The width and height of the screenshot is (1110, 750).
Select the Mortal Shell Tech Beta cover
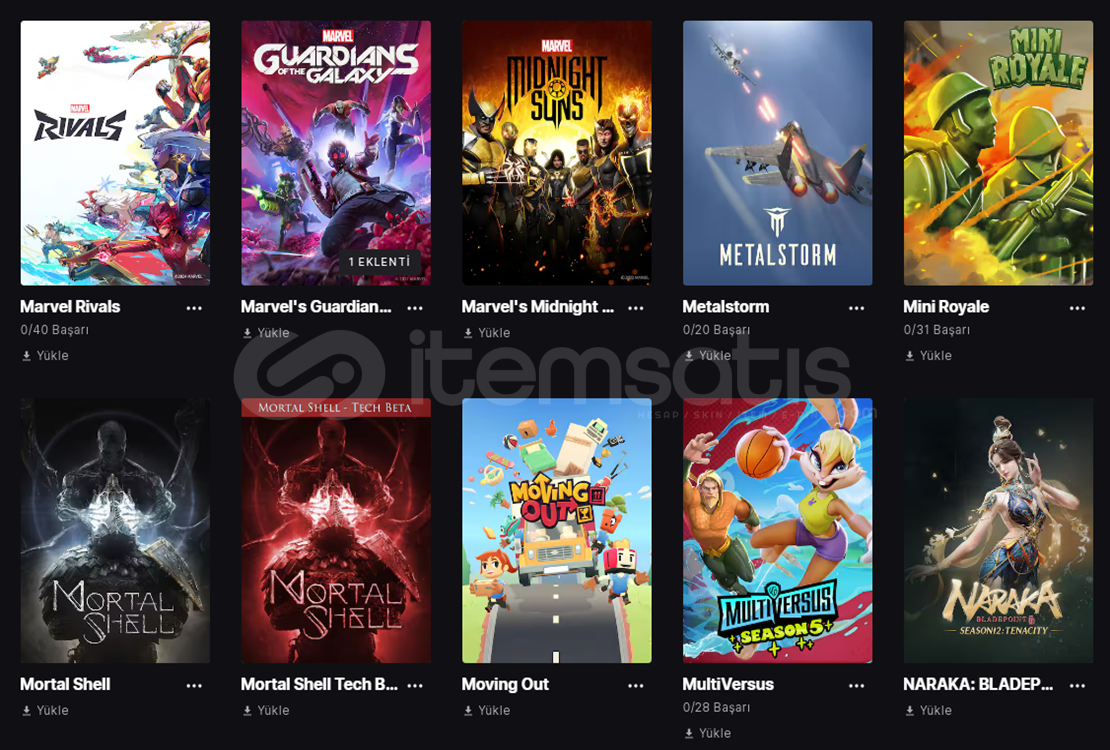click(336, 530)
